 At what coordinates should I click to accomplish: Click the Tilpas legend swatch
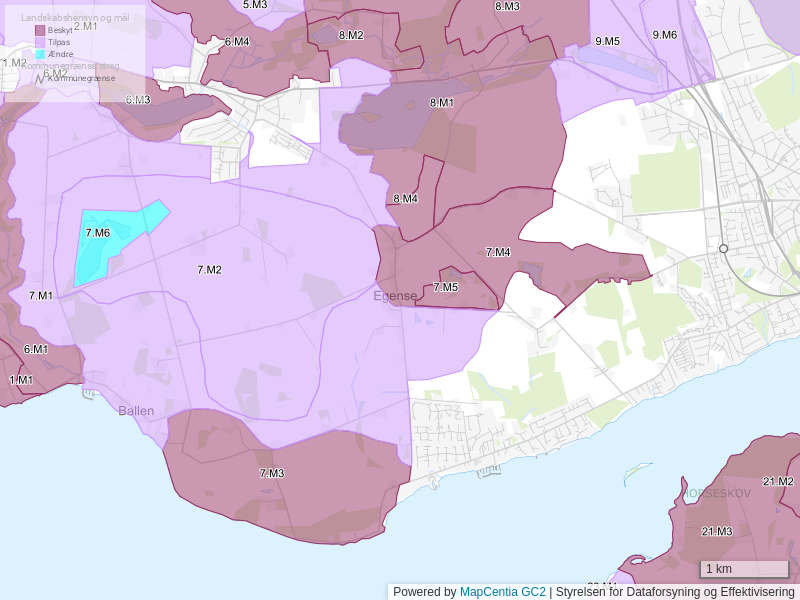(40, 43)
